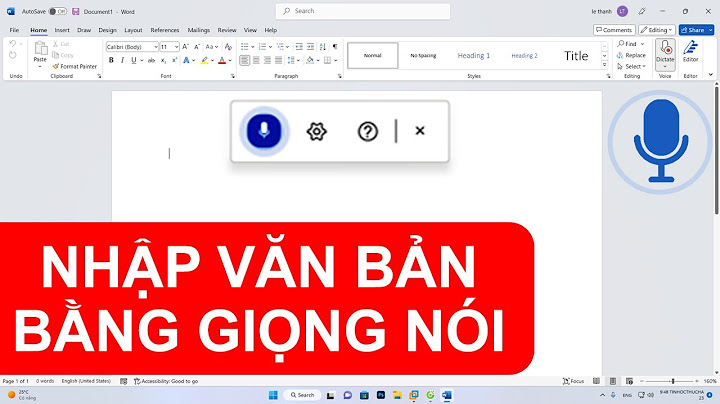
Task: Click the title bar Search box
Action: tap(363, 11)
